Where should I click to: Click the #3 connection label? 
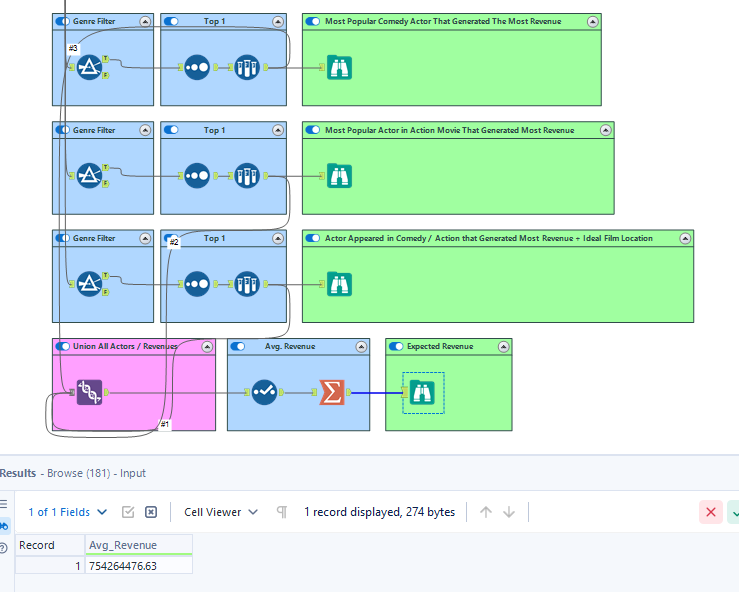[x=73, y=48]
